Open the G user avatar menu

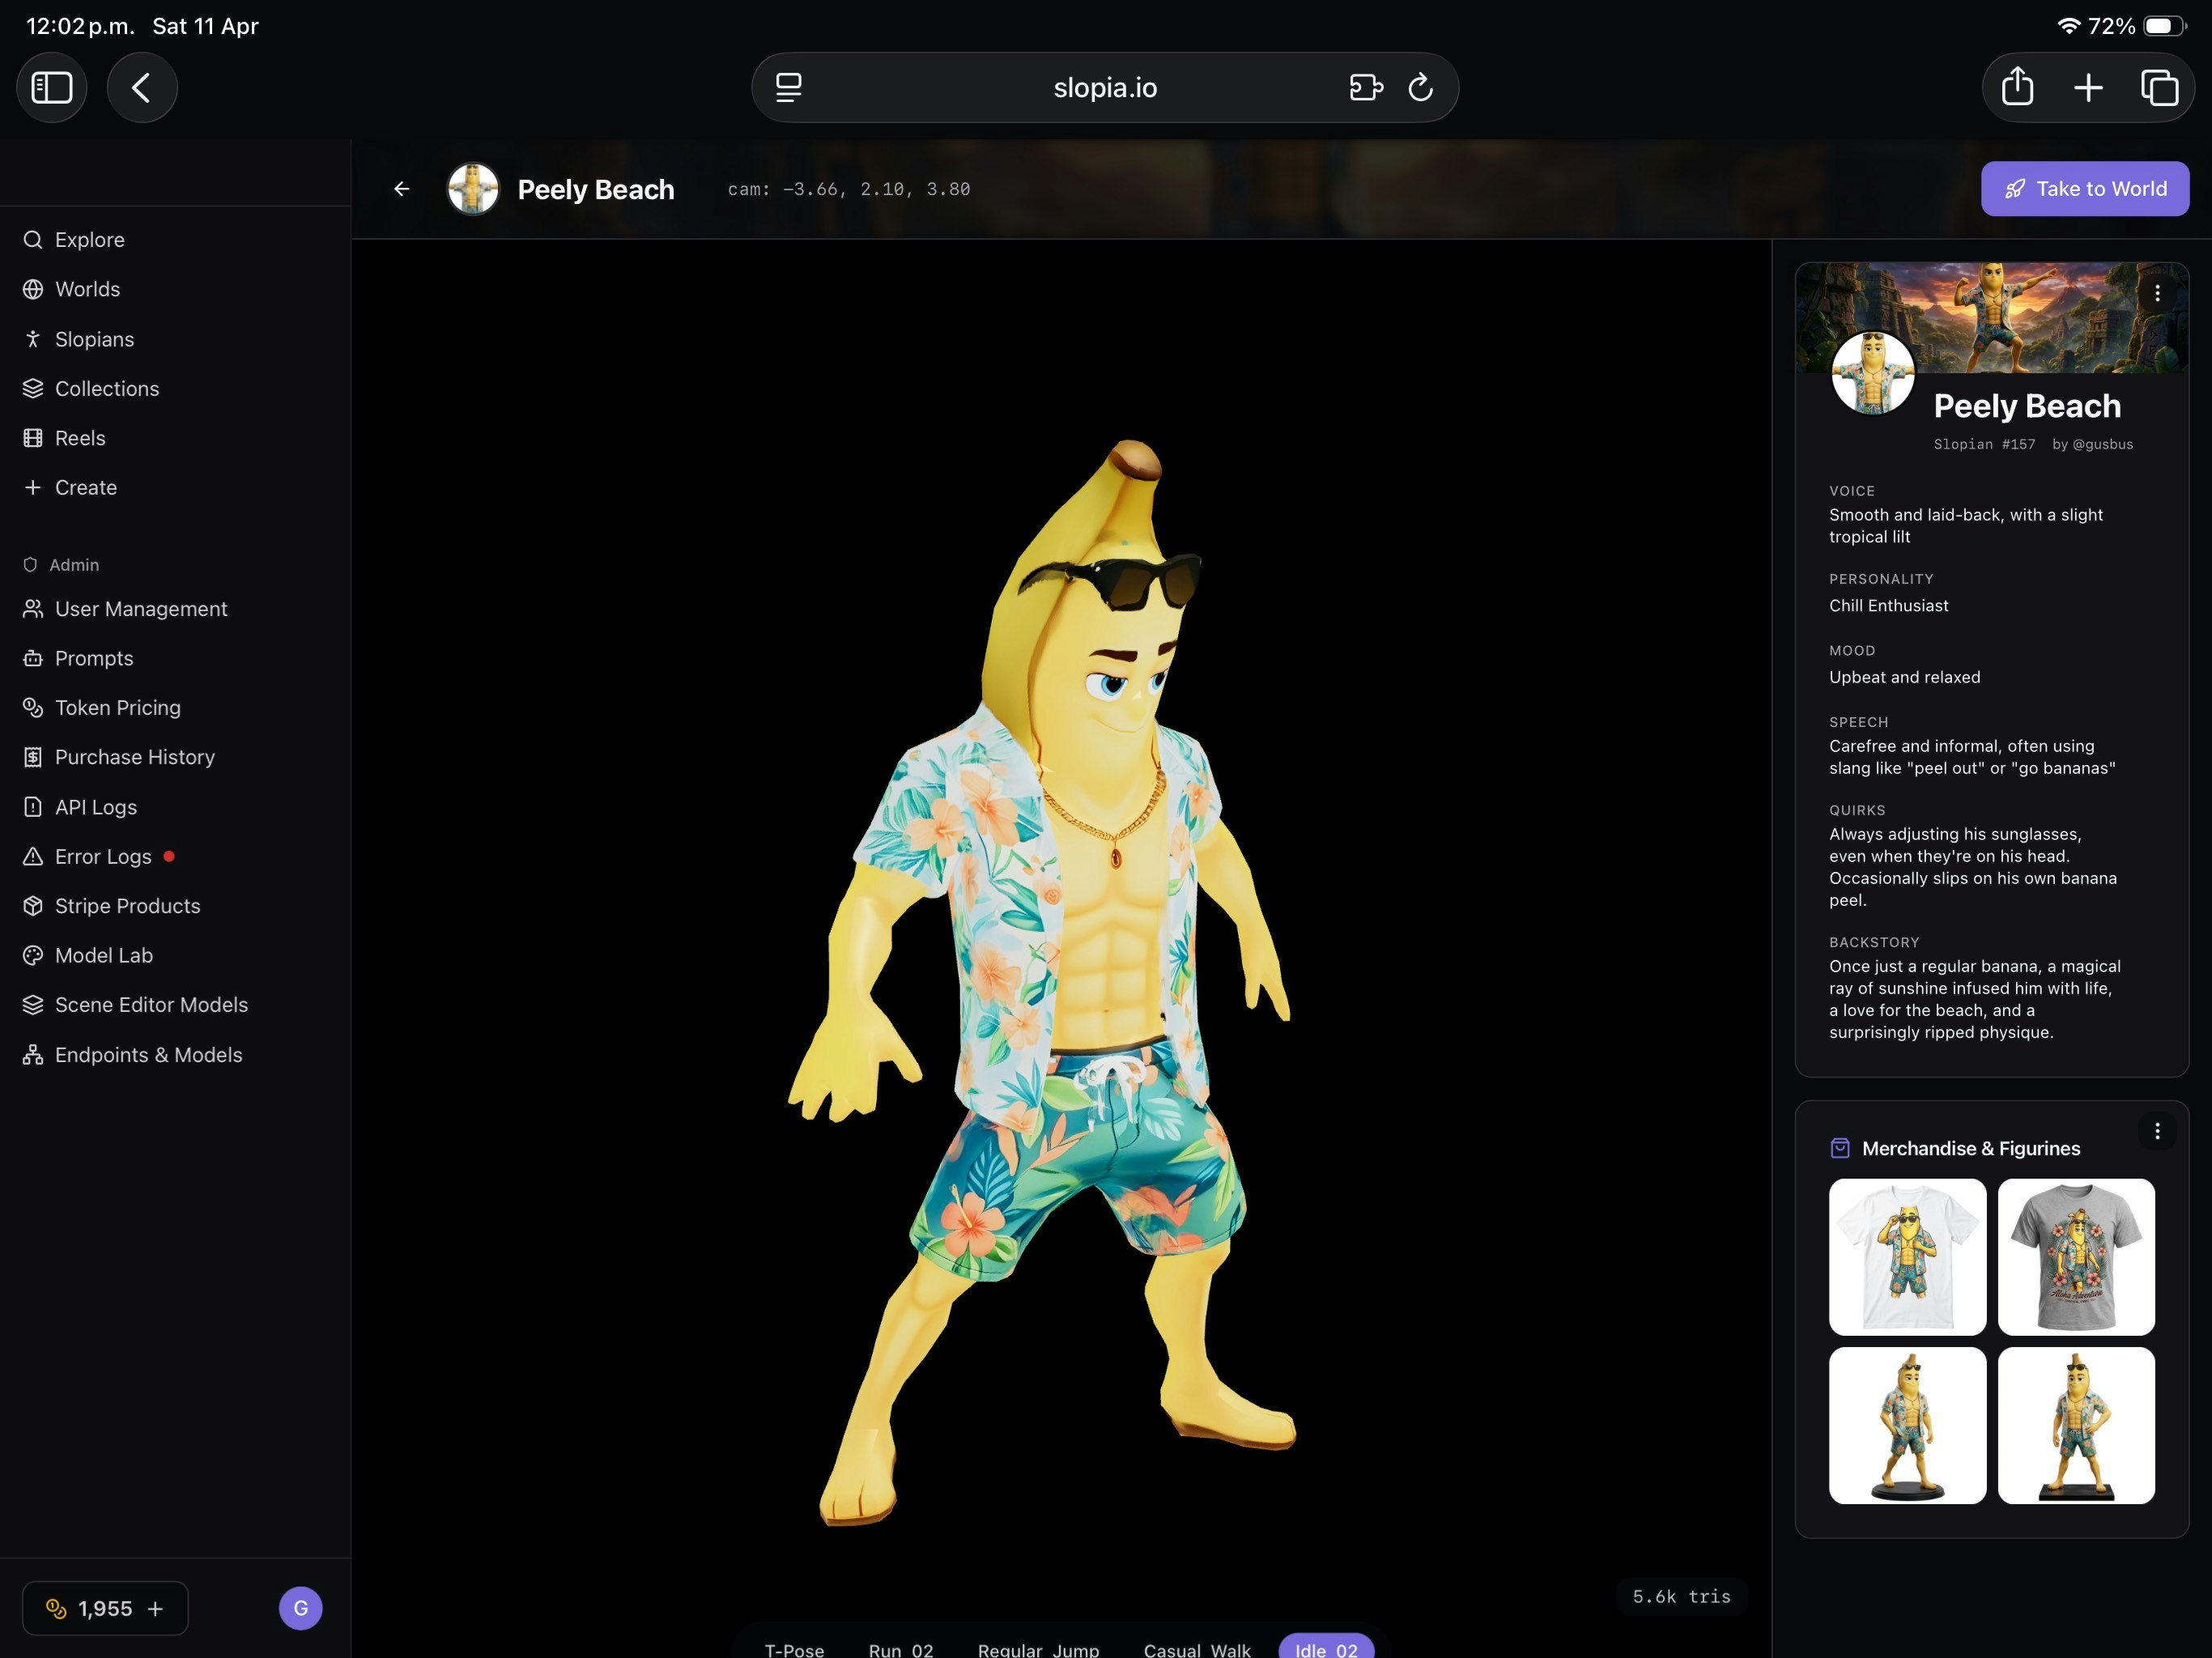[x=300, y=1609]
